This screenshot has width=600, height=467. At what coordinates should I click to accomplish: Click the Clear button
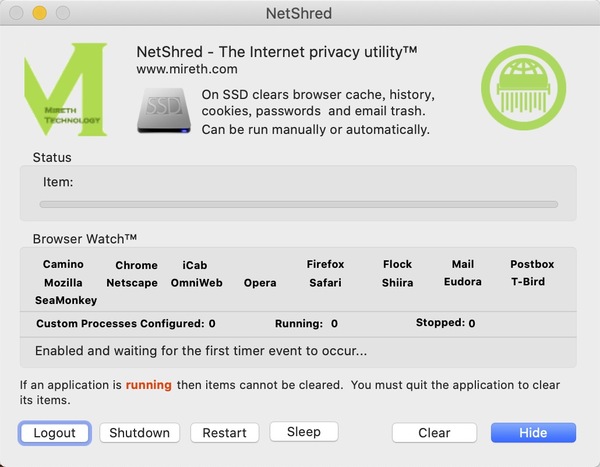tap(434, 433)
